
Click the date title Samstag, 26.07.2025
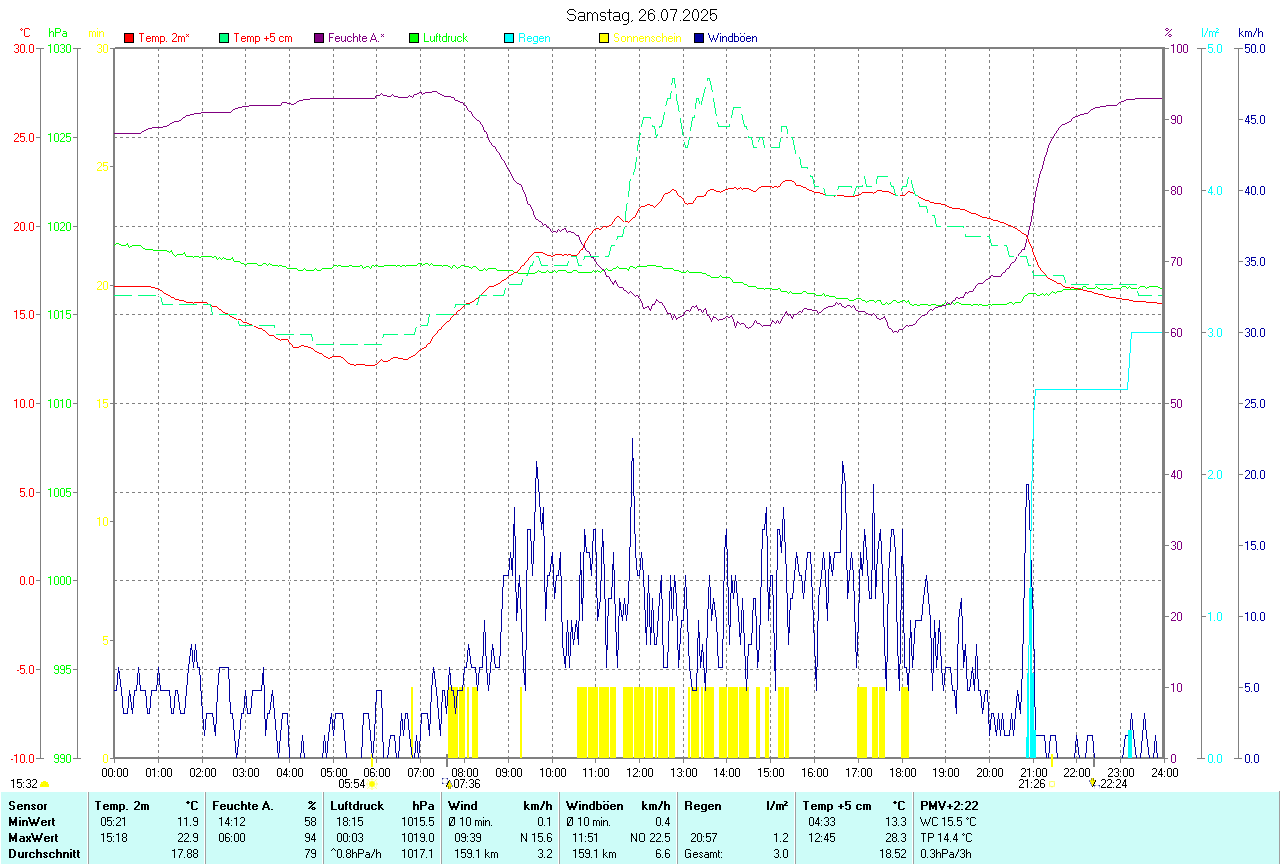[641, 15]
